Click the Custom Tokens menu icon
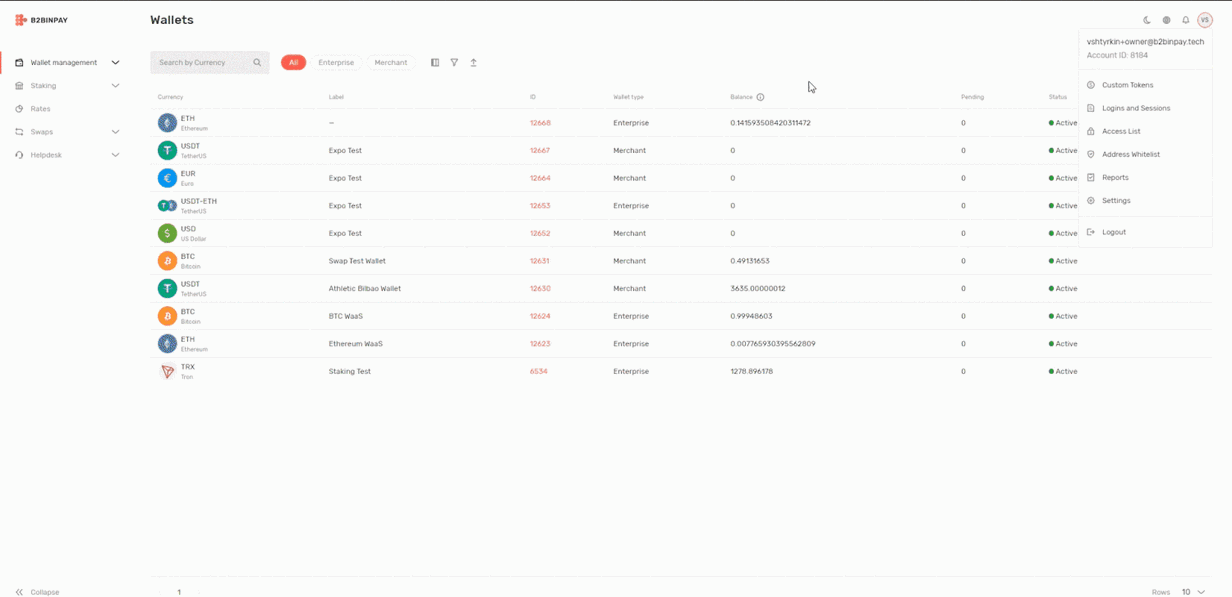Viewport: 1232px width, 597px height. click(x=1091, y=85)
